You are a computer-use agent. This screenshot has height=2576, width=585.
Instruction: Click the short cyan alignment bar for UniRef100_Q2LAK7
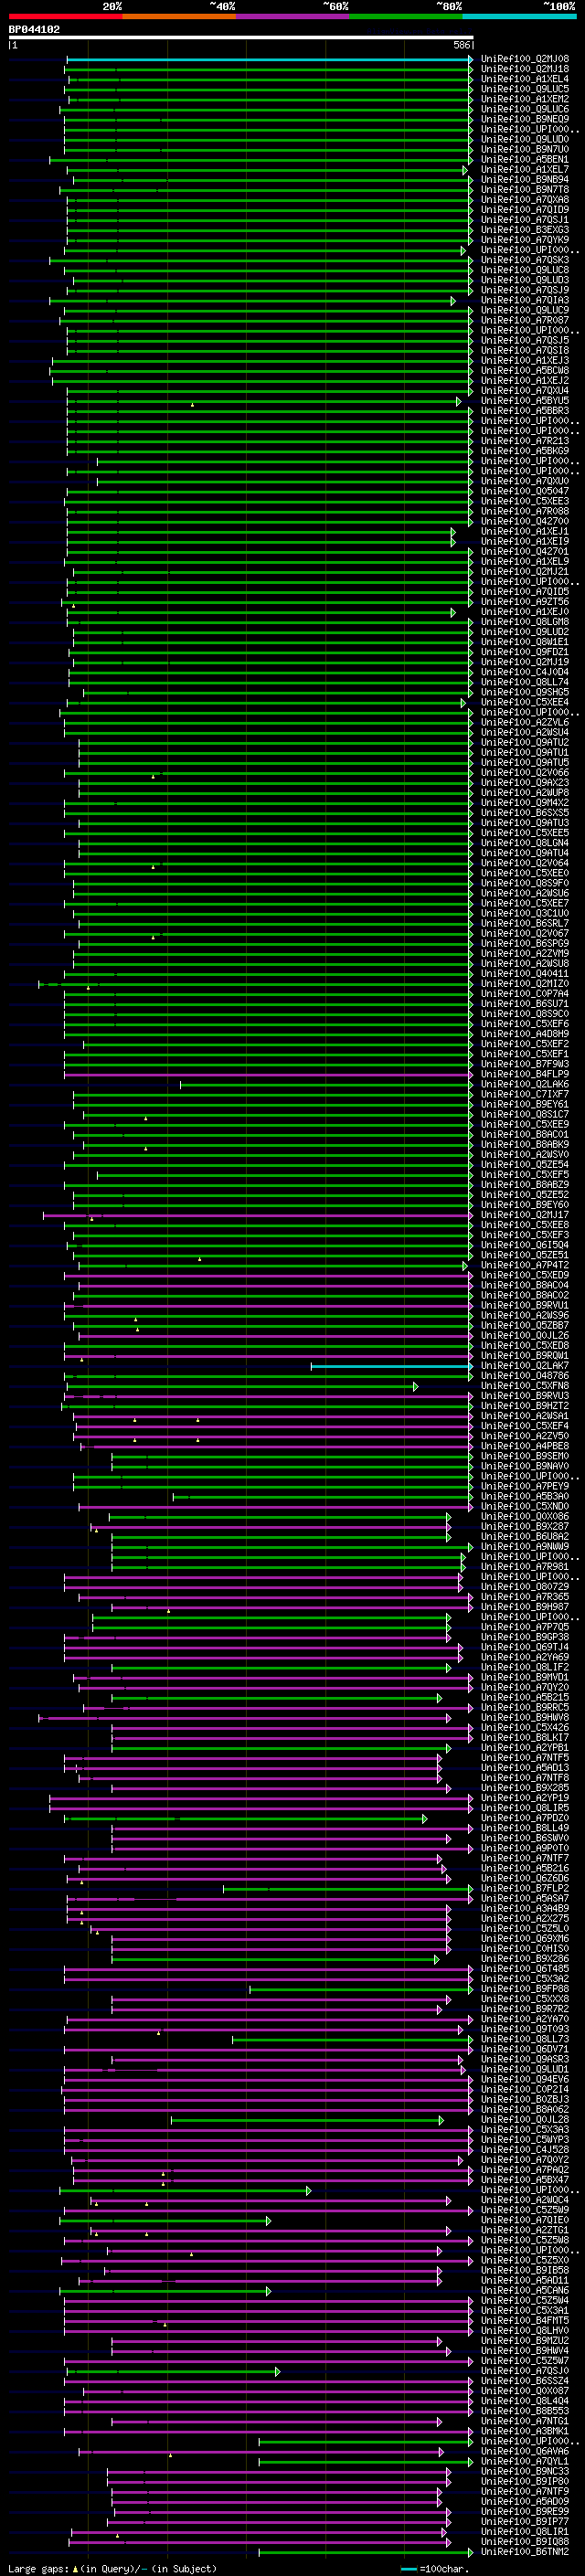pyautogui.click(x=391, y=1366)
